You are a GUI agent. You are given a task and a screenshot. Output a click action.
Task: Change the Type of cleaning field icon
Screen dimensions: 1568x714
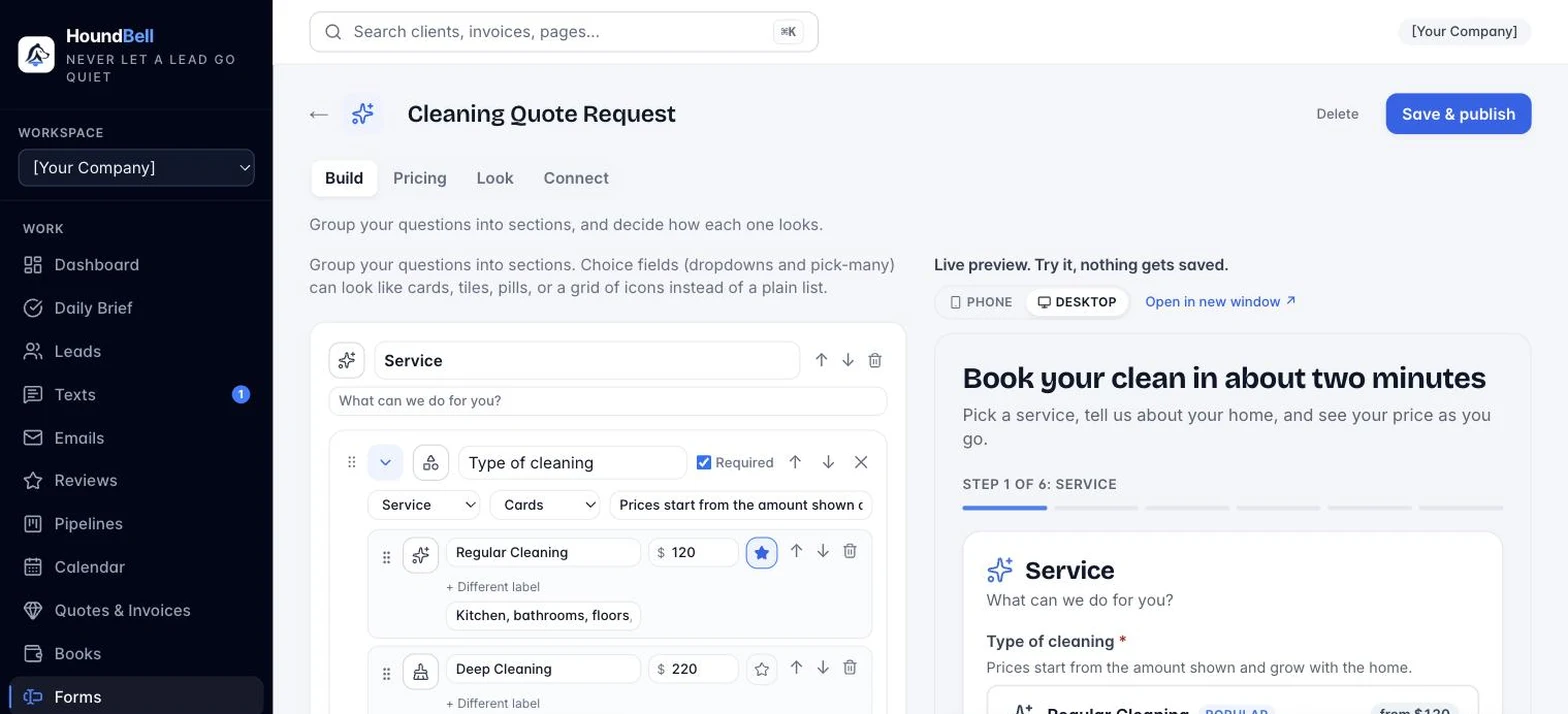[x=431, y=462]
